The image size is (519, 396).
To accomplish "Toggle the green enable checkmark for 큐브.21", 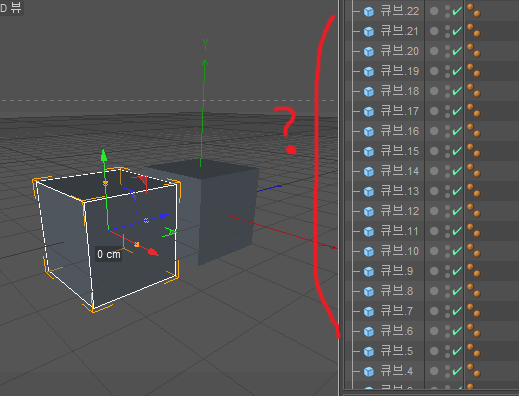I will coord(457,31).
